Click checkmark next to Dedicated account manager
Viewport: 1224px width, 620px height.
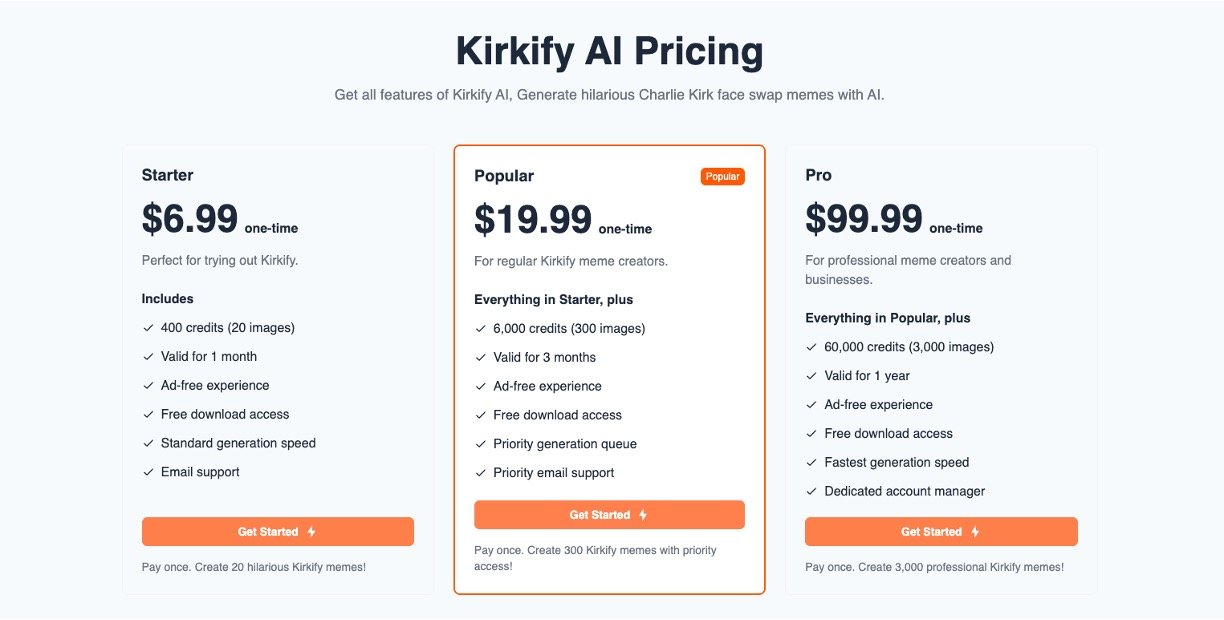pos(812,491)
